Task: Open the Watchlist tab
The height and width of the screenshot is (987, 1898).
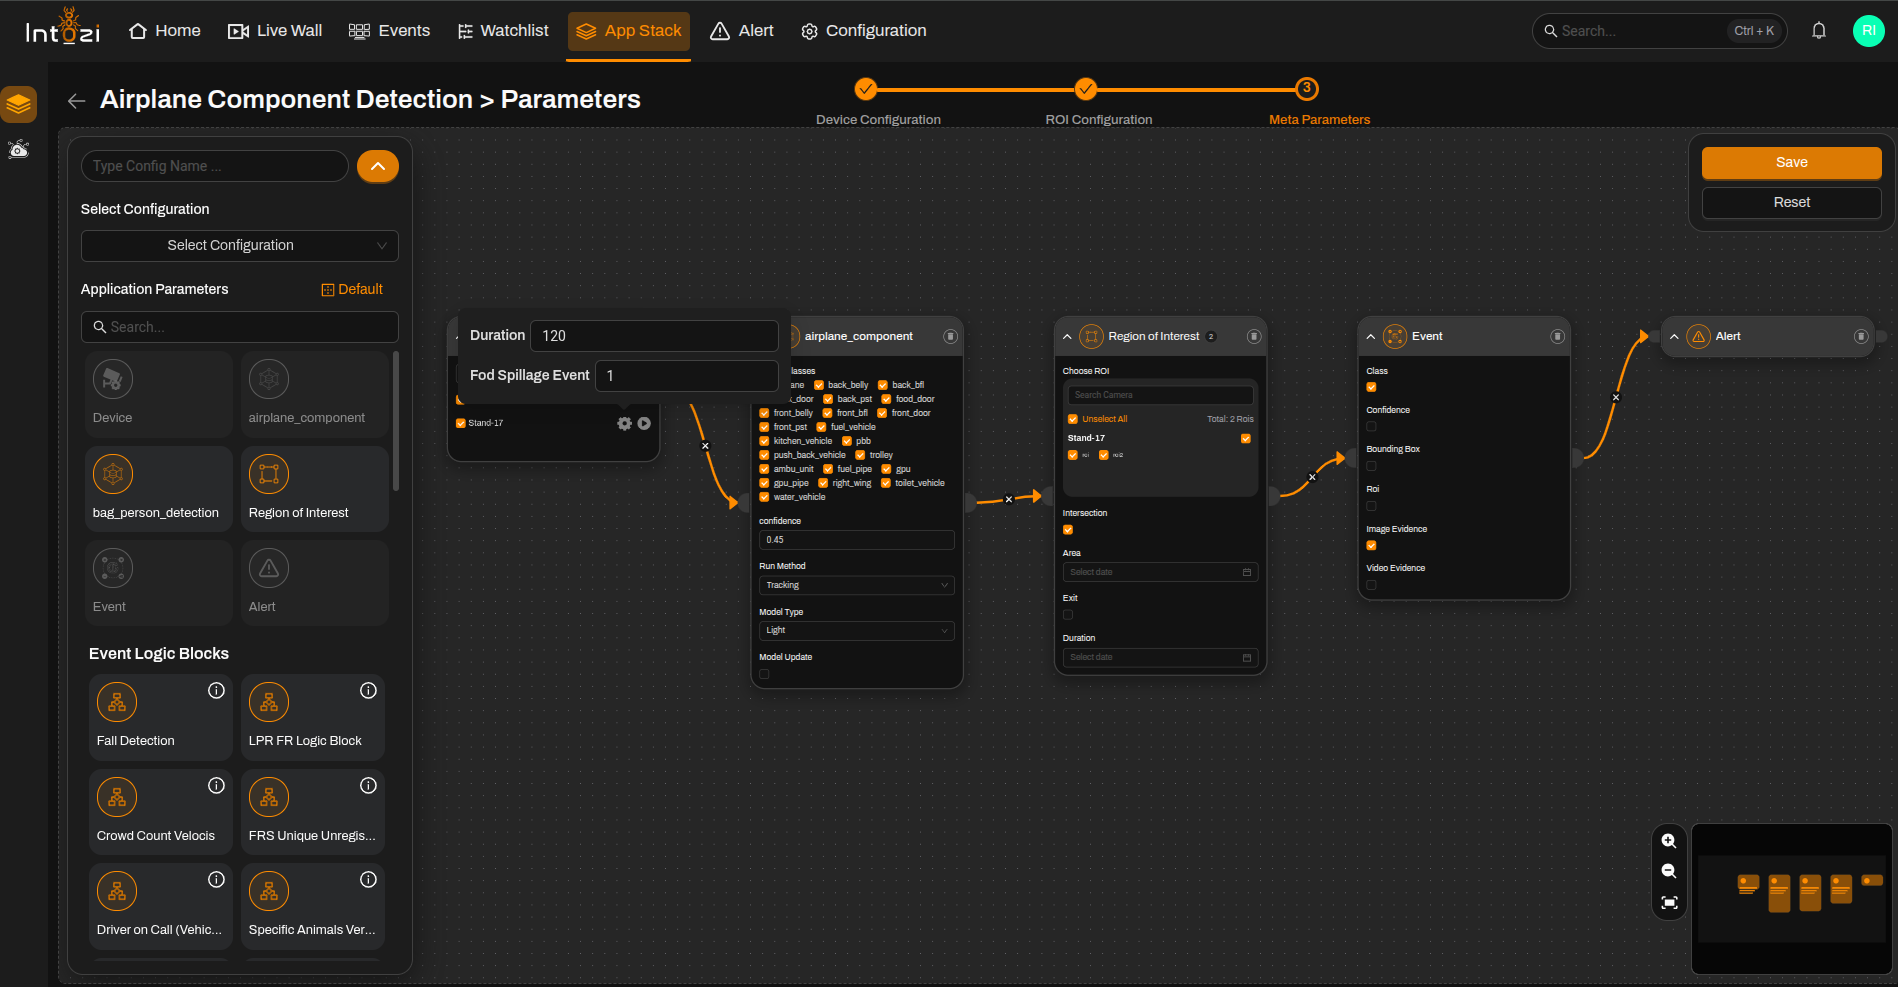Action: 503,31
